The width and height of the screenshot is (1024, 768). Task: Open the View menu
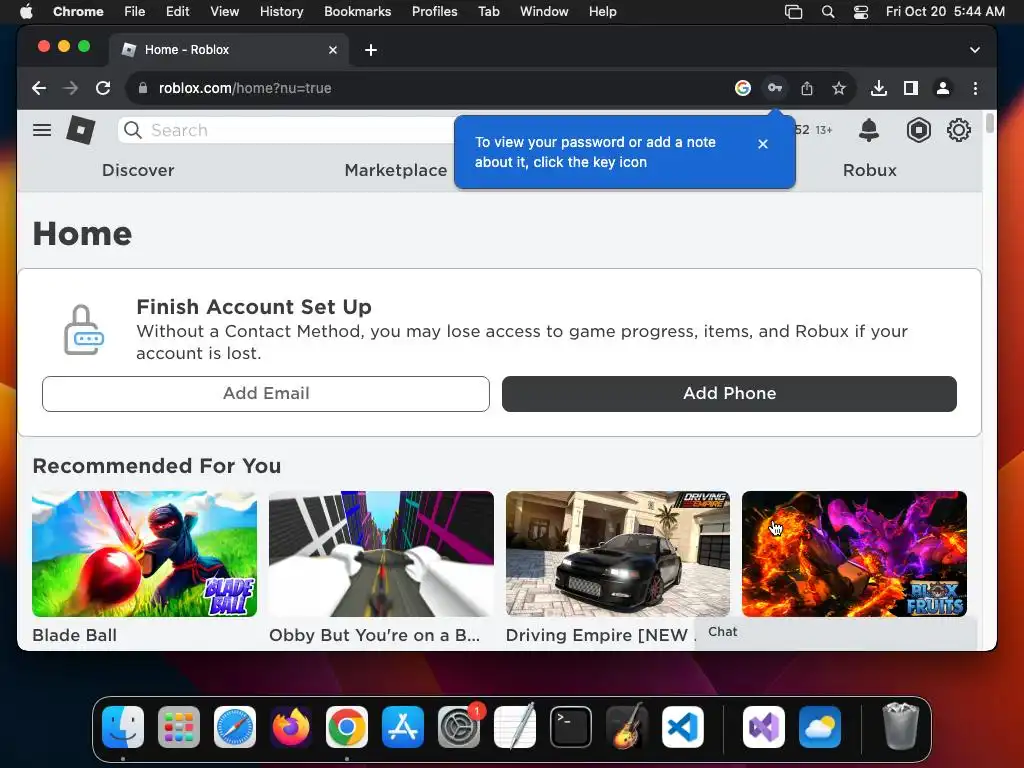(225, 11)
